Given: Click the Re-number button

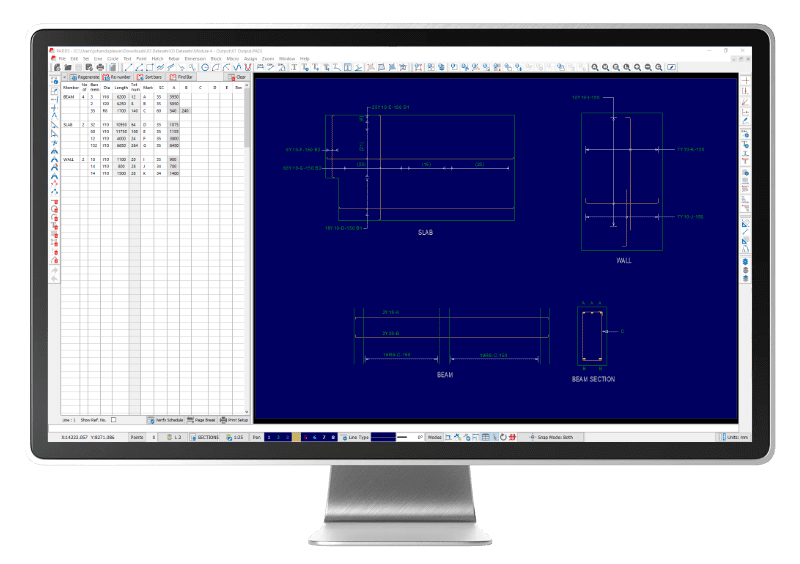Looking at the screenshot, I should 118,76.
